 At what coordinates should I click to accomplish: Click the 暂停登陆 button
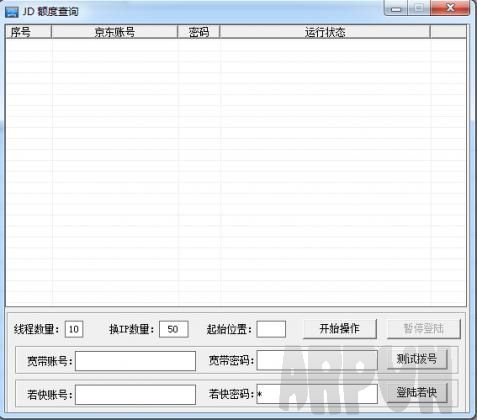point(424,329)
